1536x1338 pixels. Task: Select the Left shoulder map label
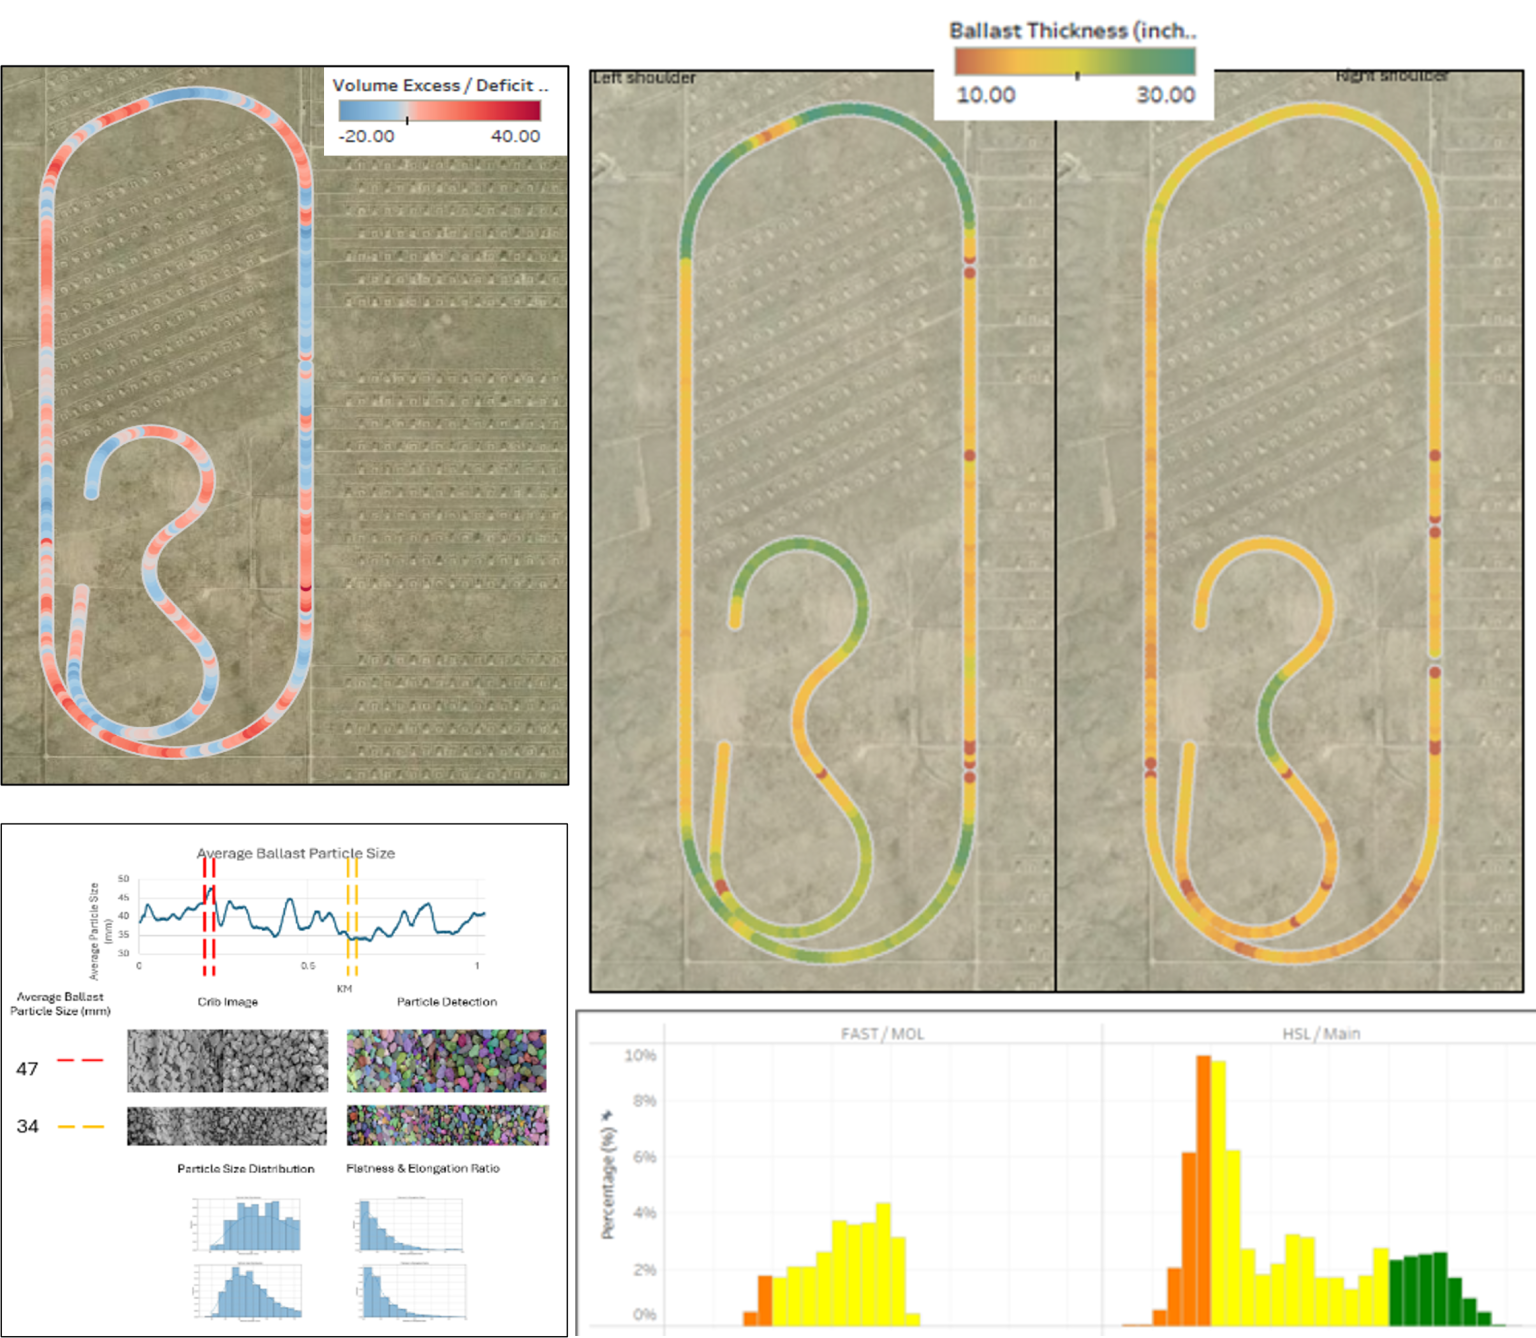point(644,77)
